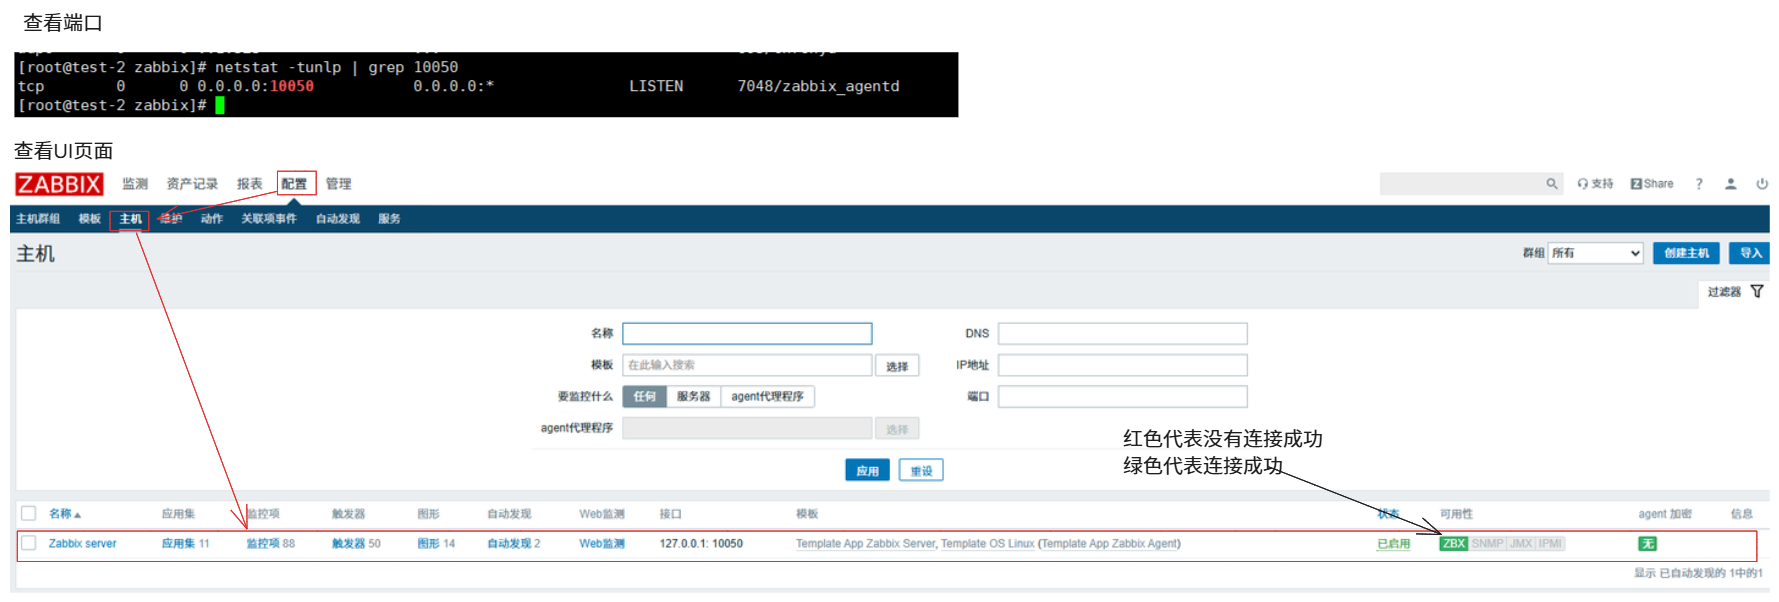The image size is (1779, 602).
Task: Focus the DNS filter field
Action: pyautogui.click(x=1123, y=333)
